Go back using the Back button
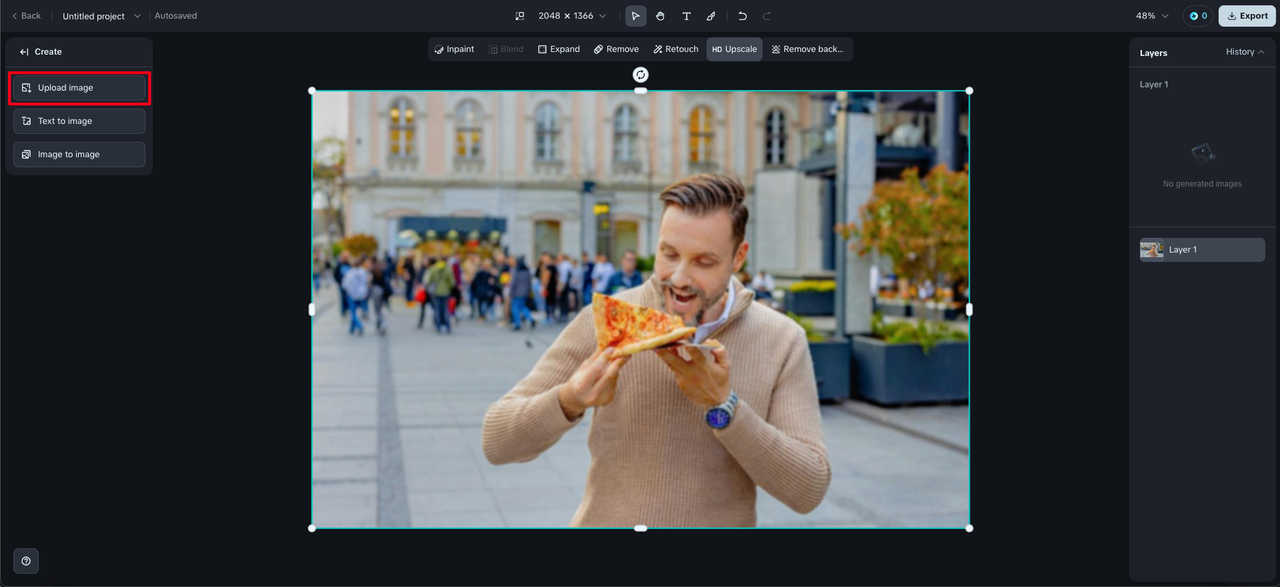 26,16
